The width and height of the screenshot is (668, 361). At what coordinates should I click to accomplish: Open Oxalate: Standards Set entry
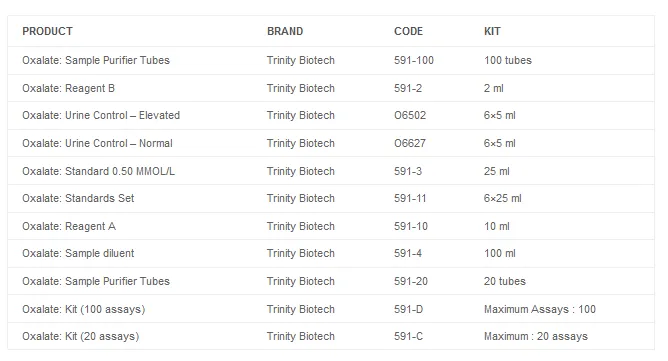[x=78, y=198]
